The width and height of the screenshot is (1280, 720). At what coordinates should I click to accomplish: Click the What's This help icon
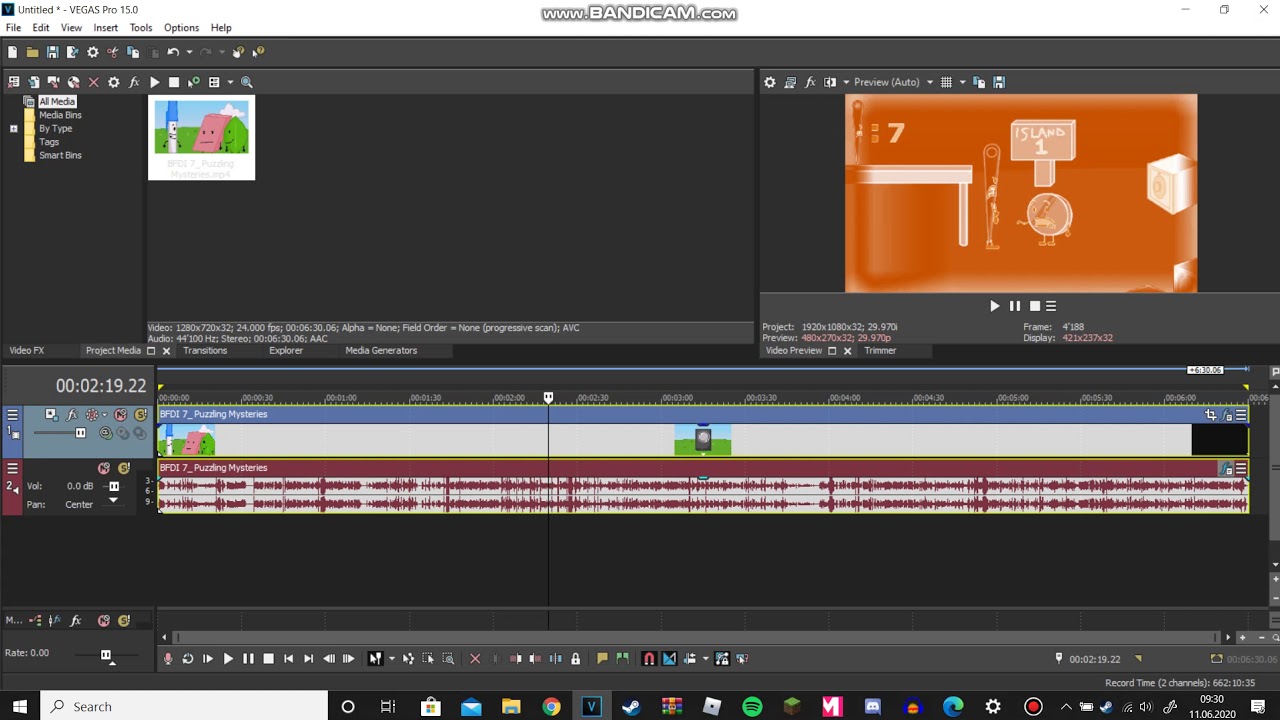pos(258,52)
